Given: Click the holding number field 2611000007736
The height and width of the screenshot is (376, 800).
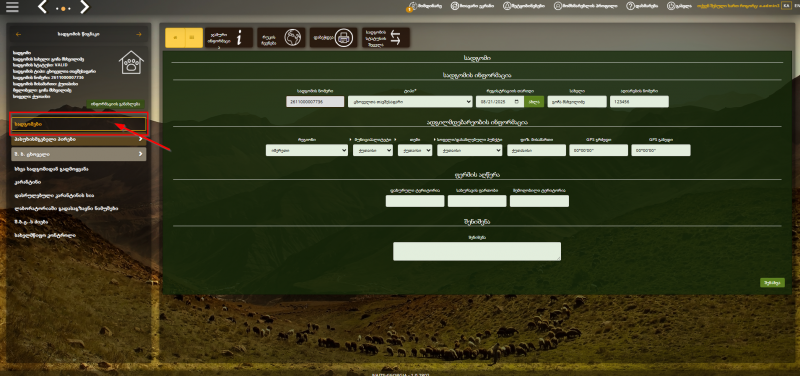Looking at the screenshot, I should (315, 102).
